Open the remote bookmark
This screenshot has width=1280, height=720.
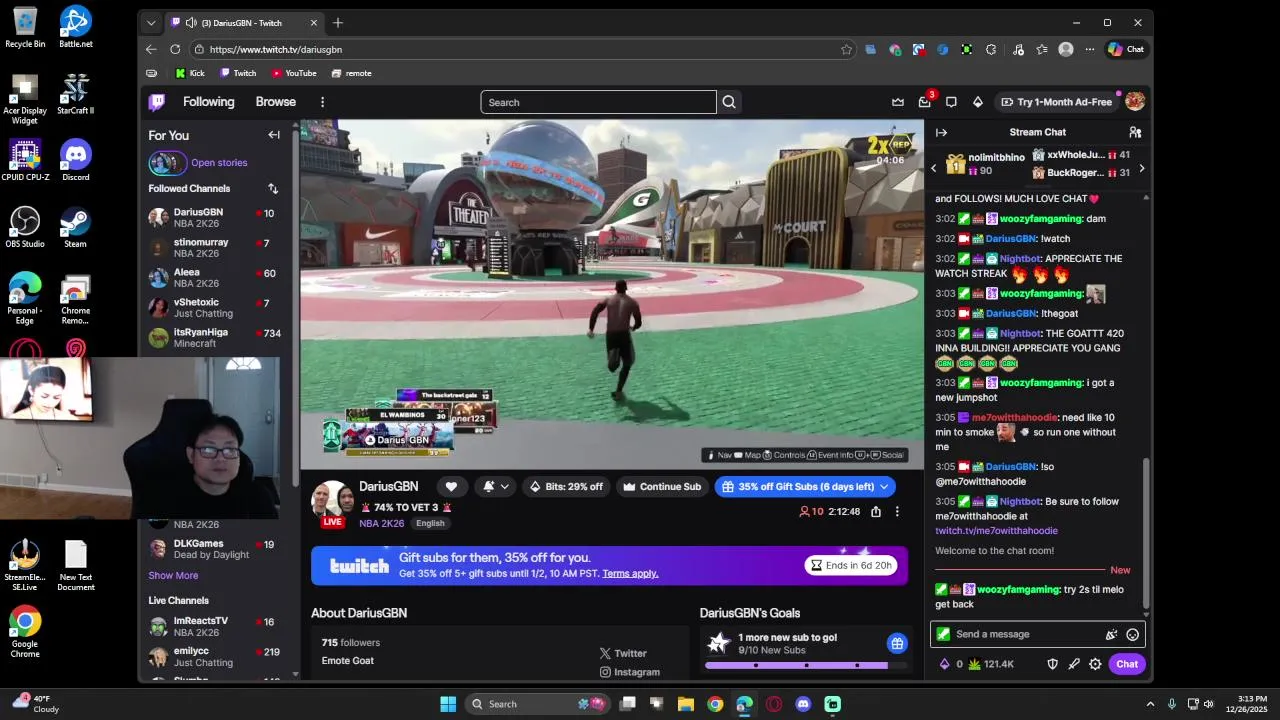click(351, 73)
